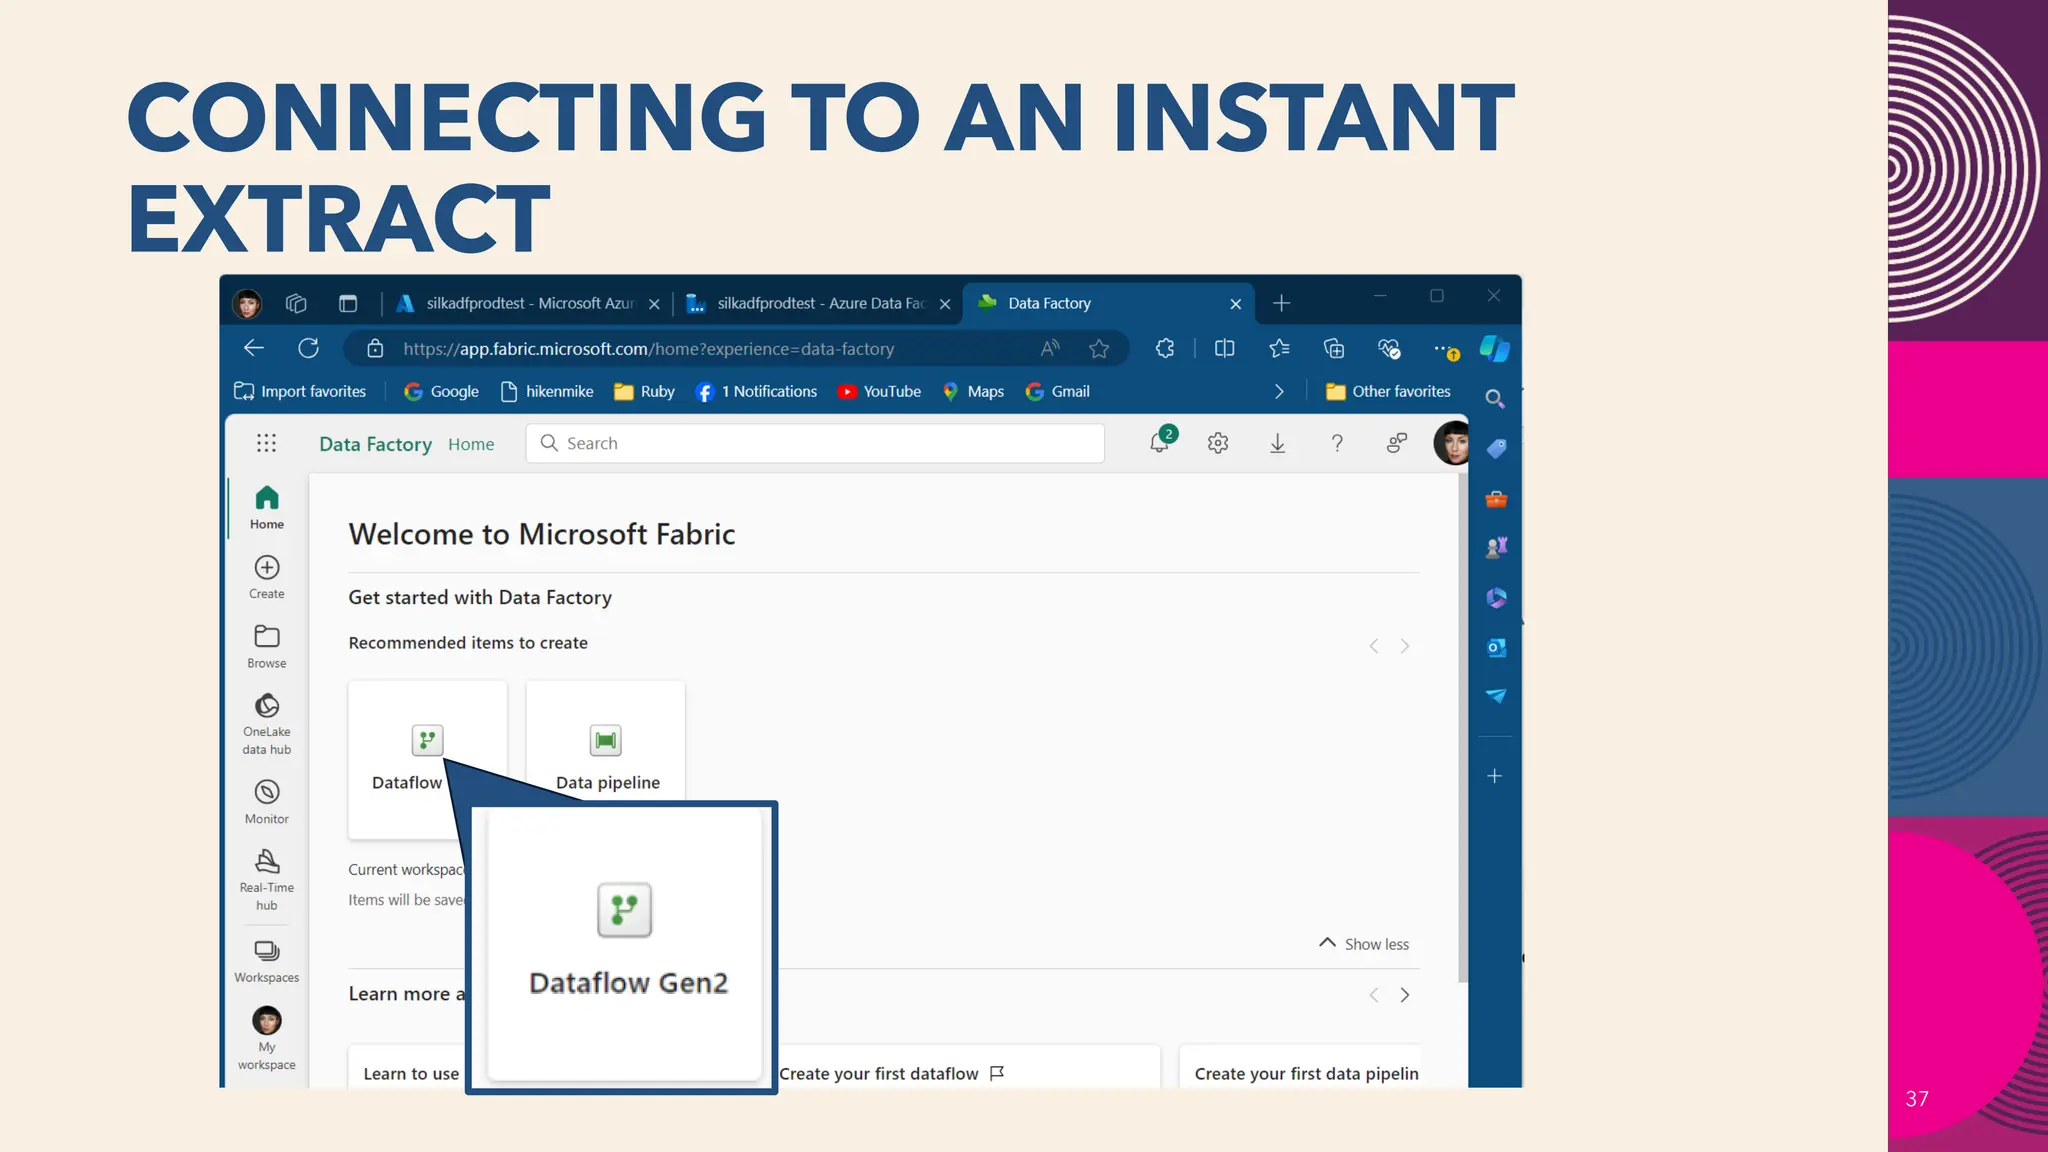
Task: Open the Edge tab actions menu icon
Action: point(348,303)
